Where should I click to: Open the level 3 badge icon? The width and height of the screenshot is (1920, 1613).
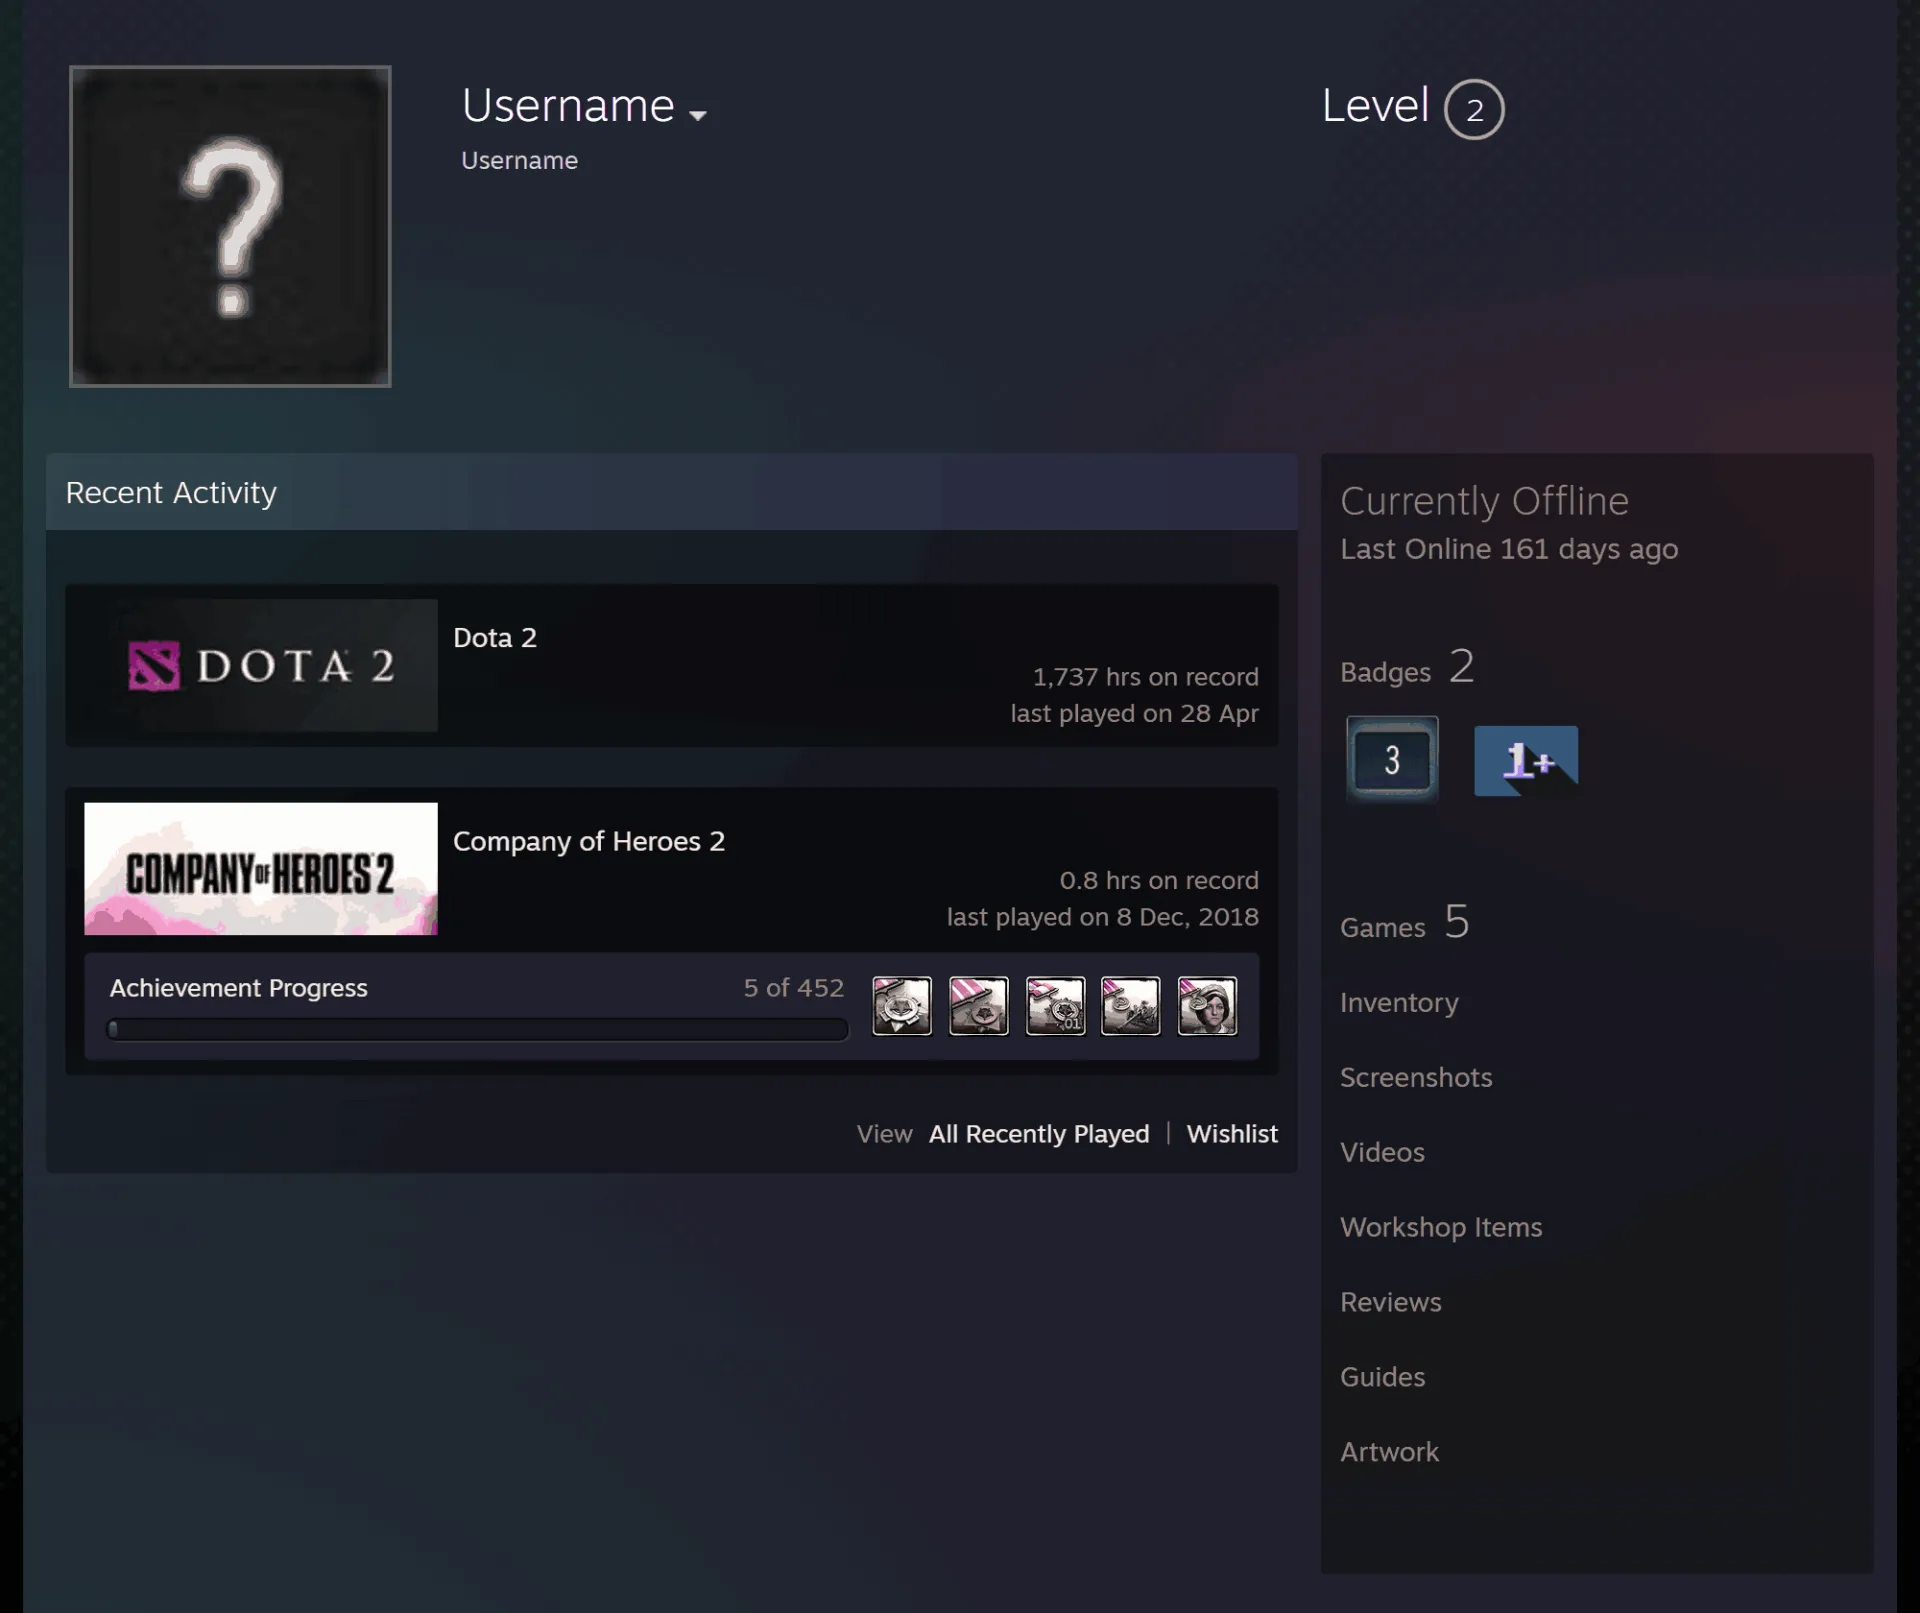point(1392,760)
